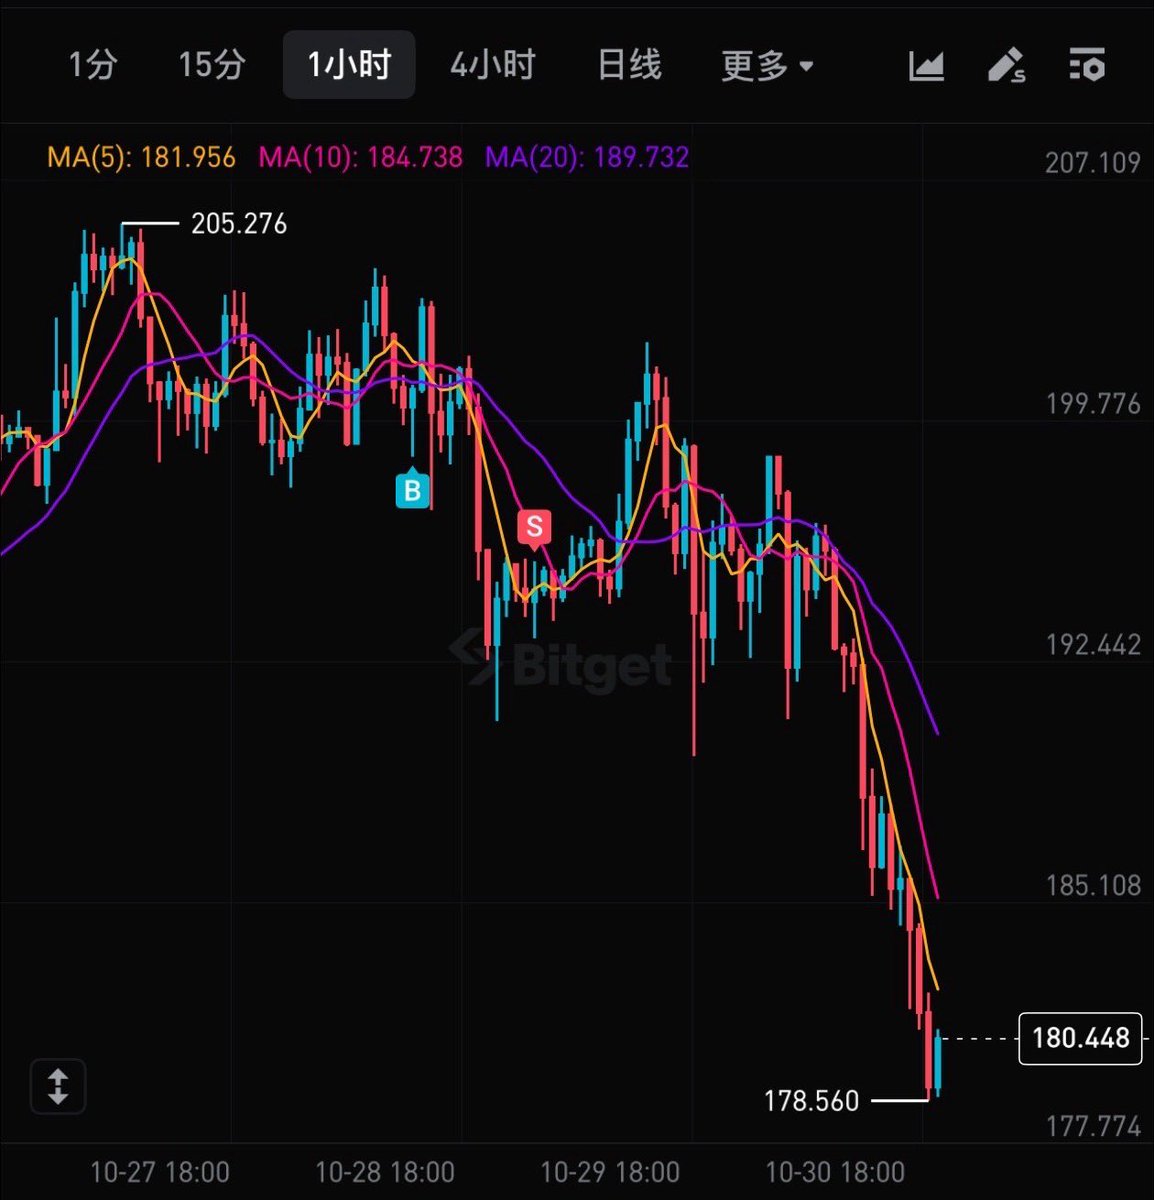This screenshot has height=1200, width=1154.
Task: Click the 192.442 price axis value
Action: 1093,645
